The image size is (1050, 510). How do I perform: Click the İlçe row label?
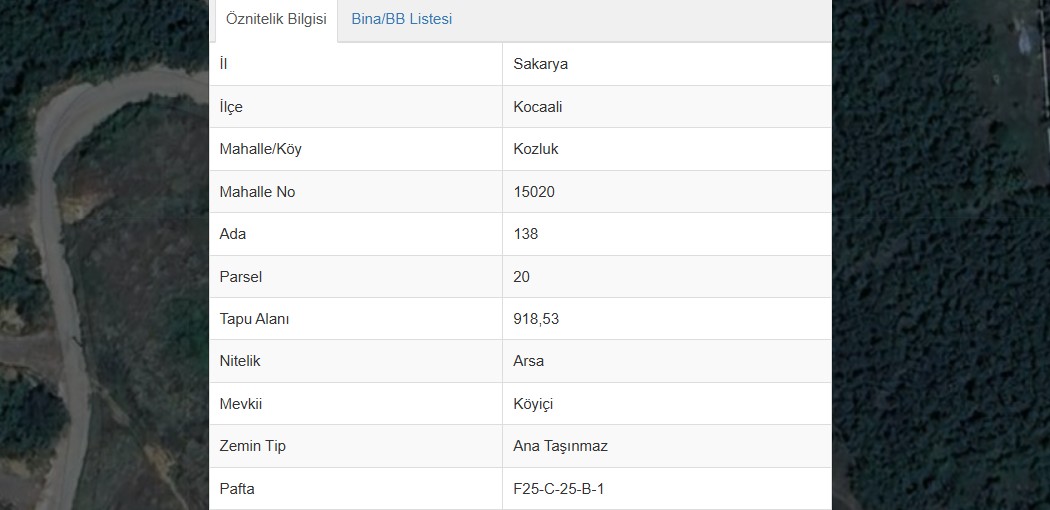pos(231,106)
